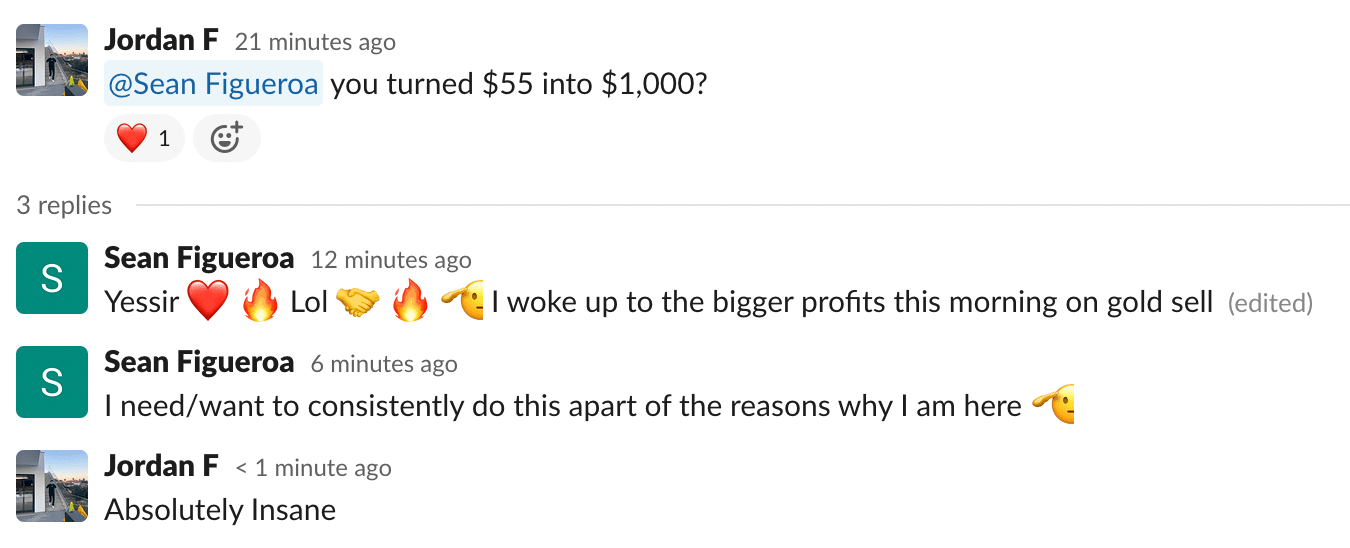Click the "(edited)" label on Sean's reply
Image resolution: width=1350 pixels, height=548 pixels.
click(1270, 303)
